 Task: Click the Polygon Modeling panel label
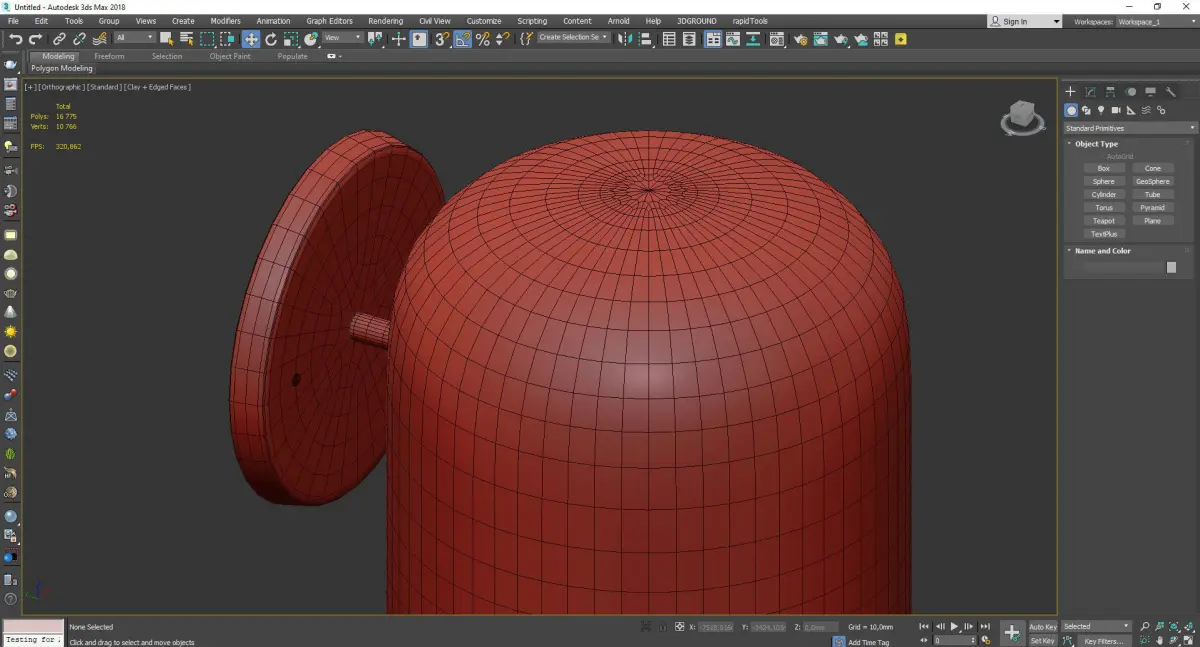pyautogui.click(x=62, y=69)
